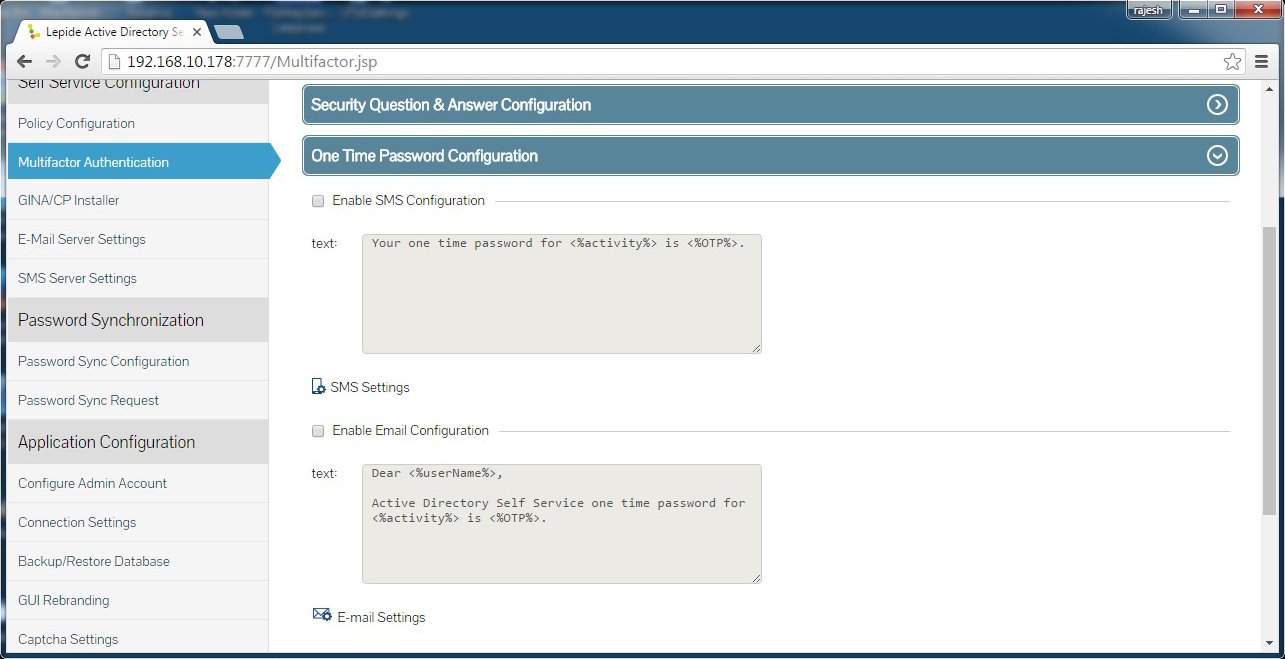Bookmark this page with the star icon

(x=1232, y=62)
